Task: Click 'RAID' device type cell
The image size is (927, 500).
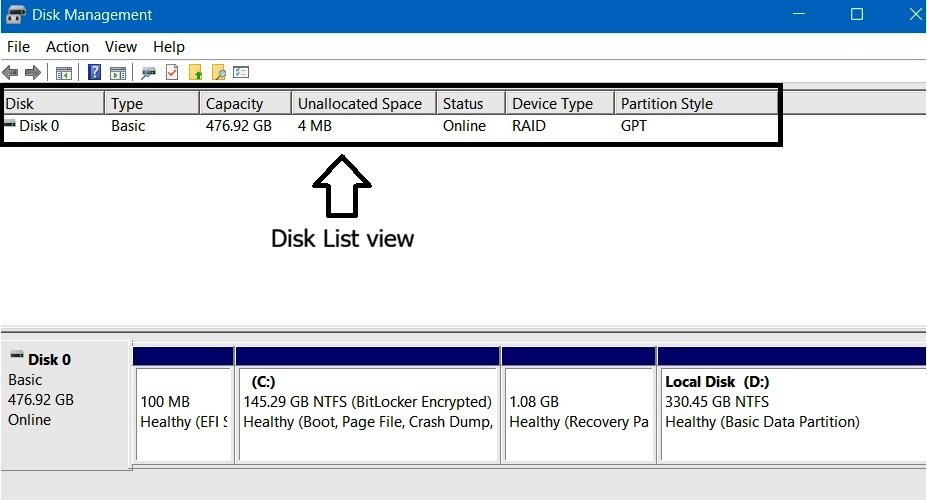Action: 529,126
